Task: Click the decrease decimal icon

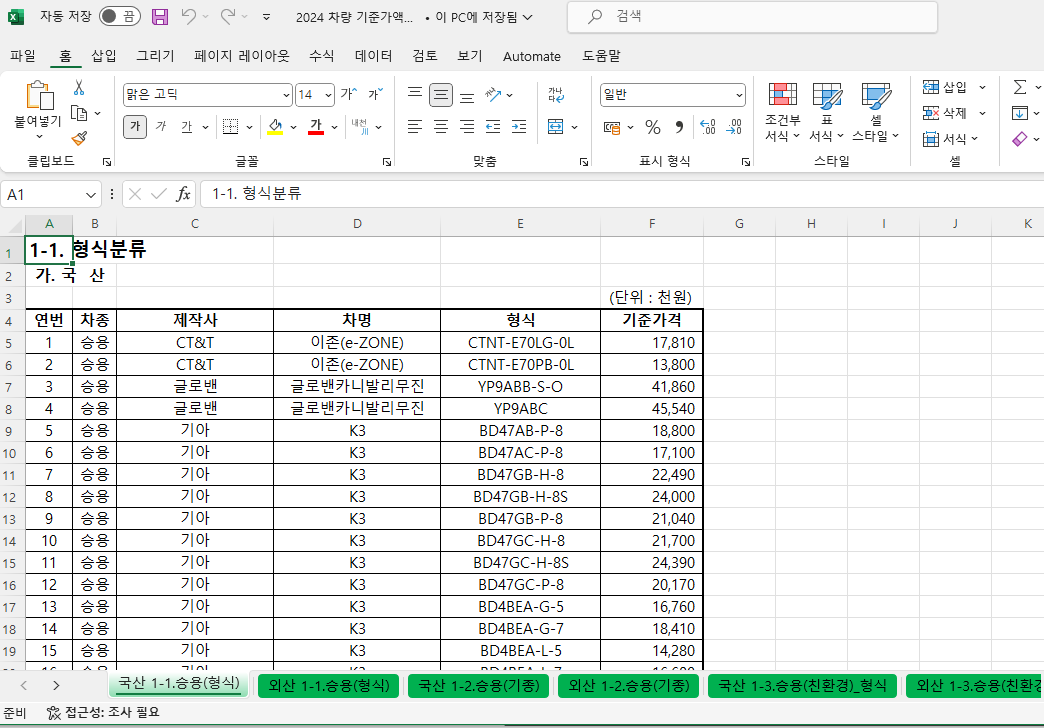Action: [734, 127]
